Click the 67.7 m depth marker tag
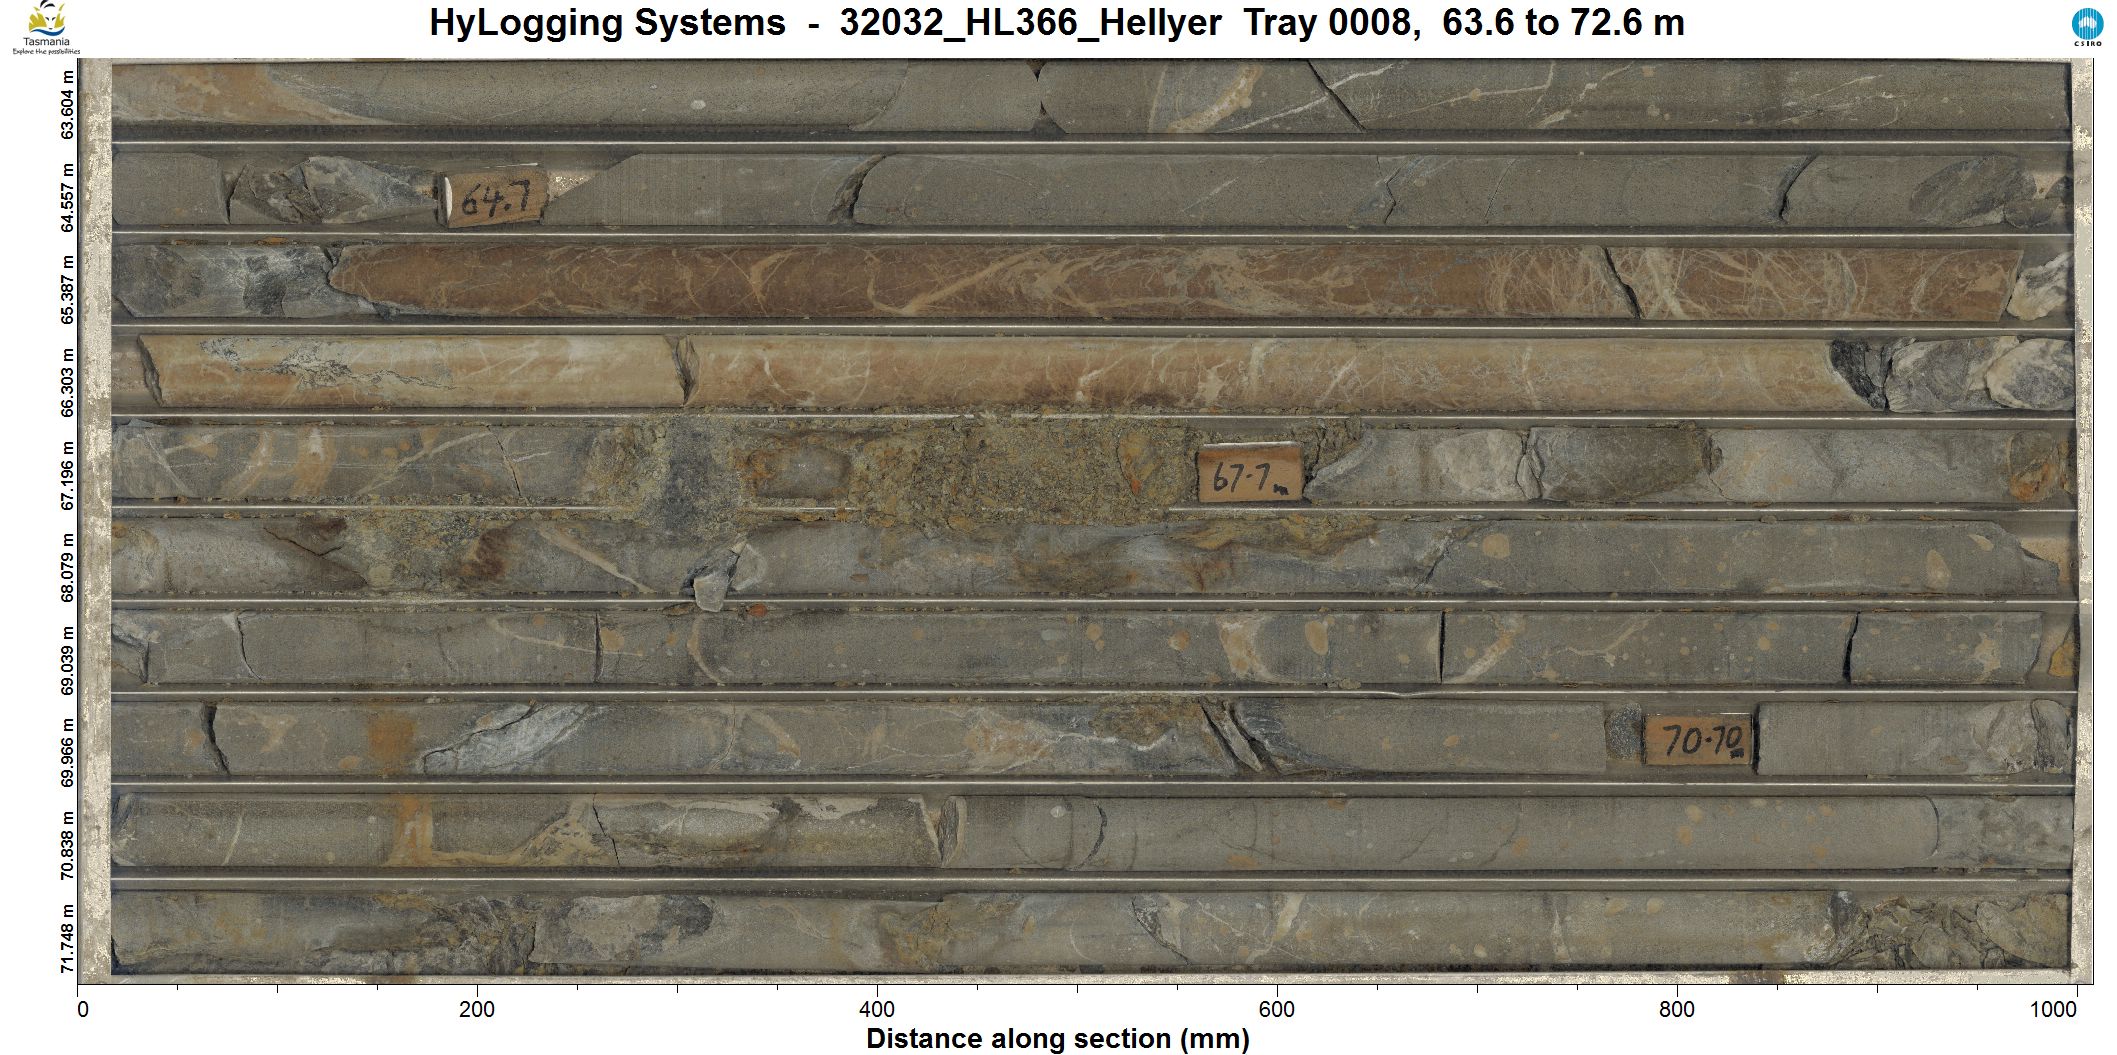2117x1055 pixels. 1250,473
